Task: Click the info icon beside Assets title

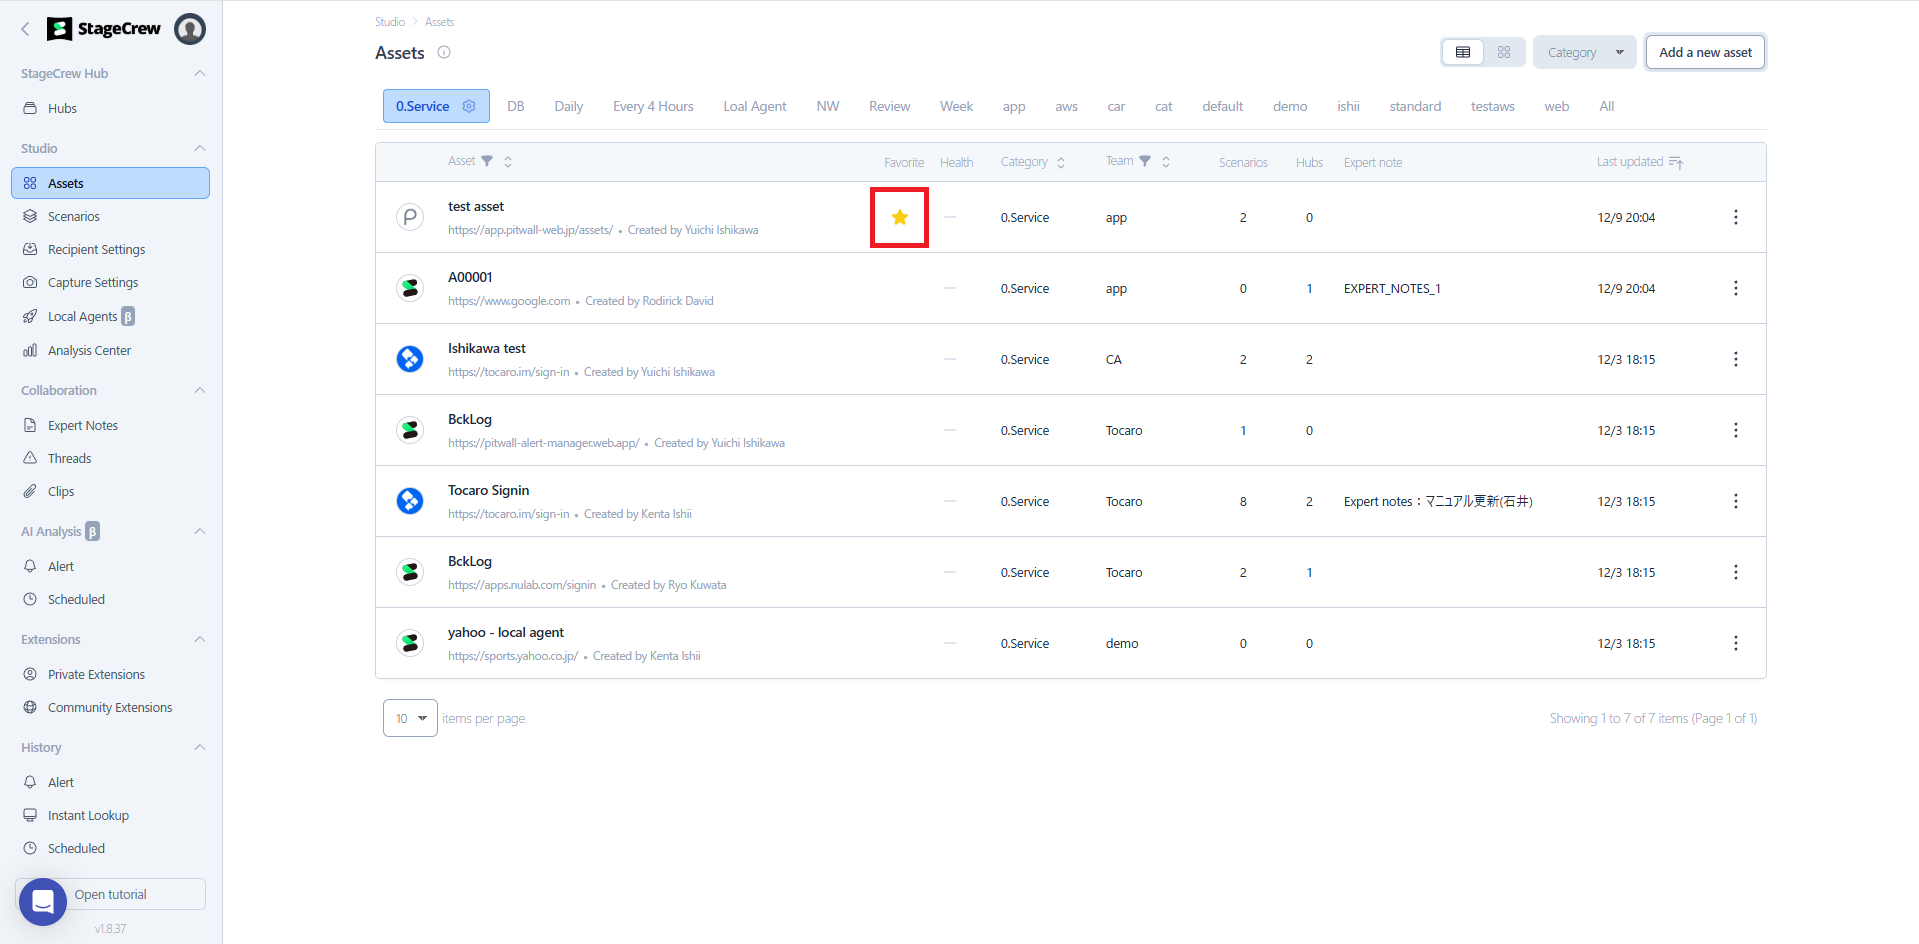Action: (444, 52)
